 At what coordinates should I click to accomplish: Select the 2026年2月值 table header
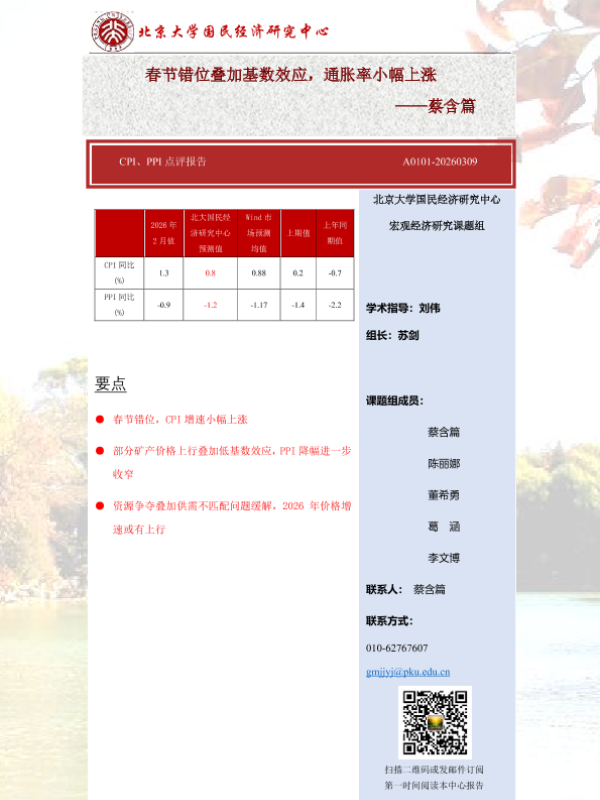tap(163, 233)
